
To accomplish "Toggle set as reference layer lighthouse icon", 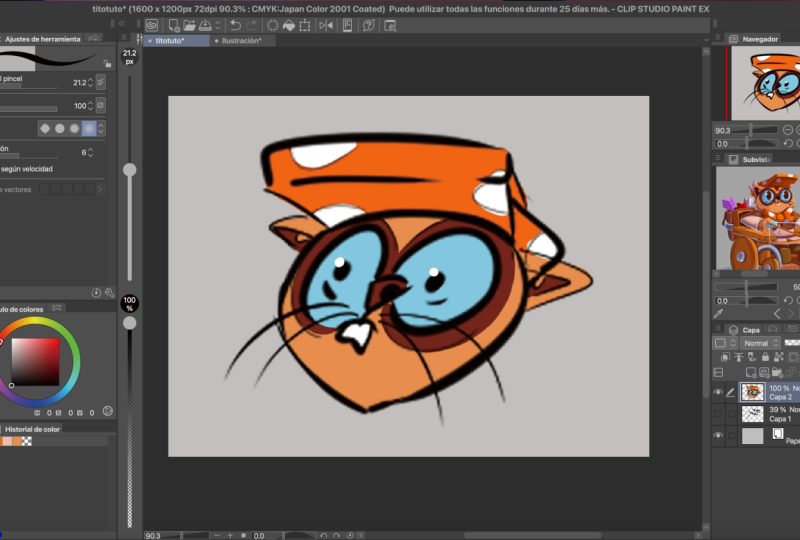I will (x=738, y=357).
